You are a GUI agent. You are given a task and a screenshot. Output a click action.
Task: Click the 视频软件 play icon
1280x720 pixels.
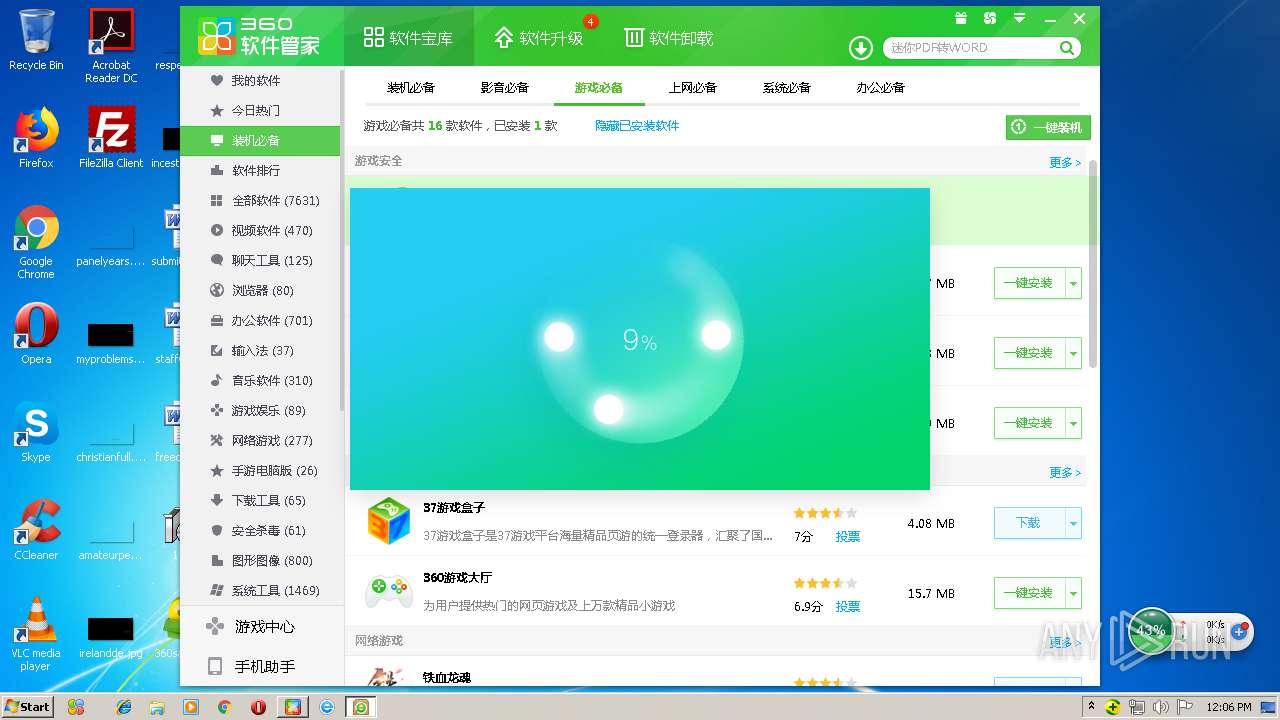[x=216, y=230]
